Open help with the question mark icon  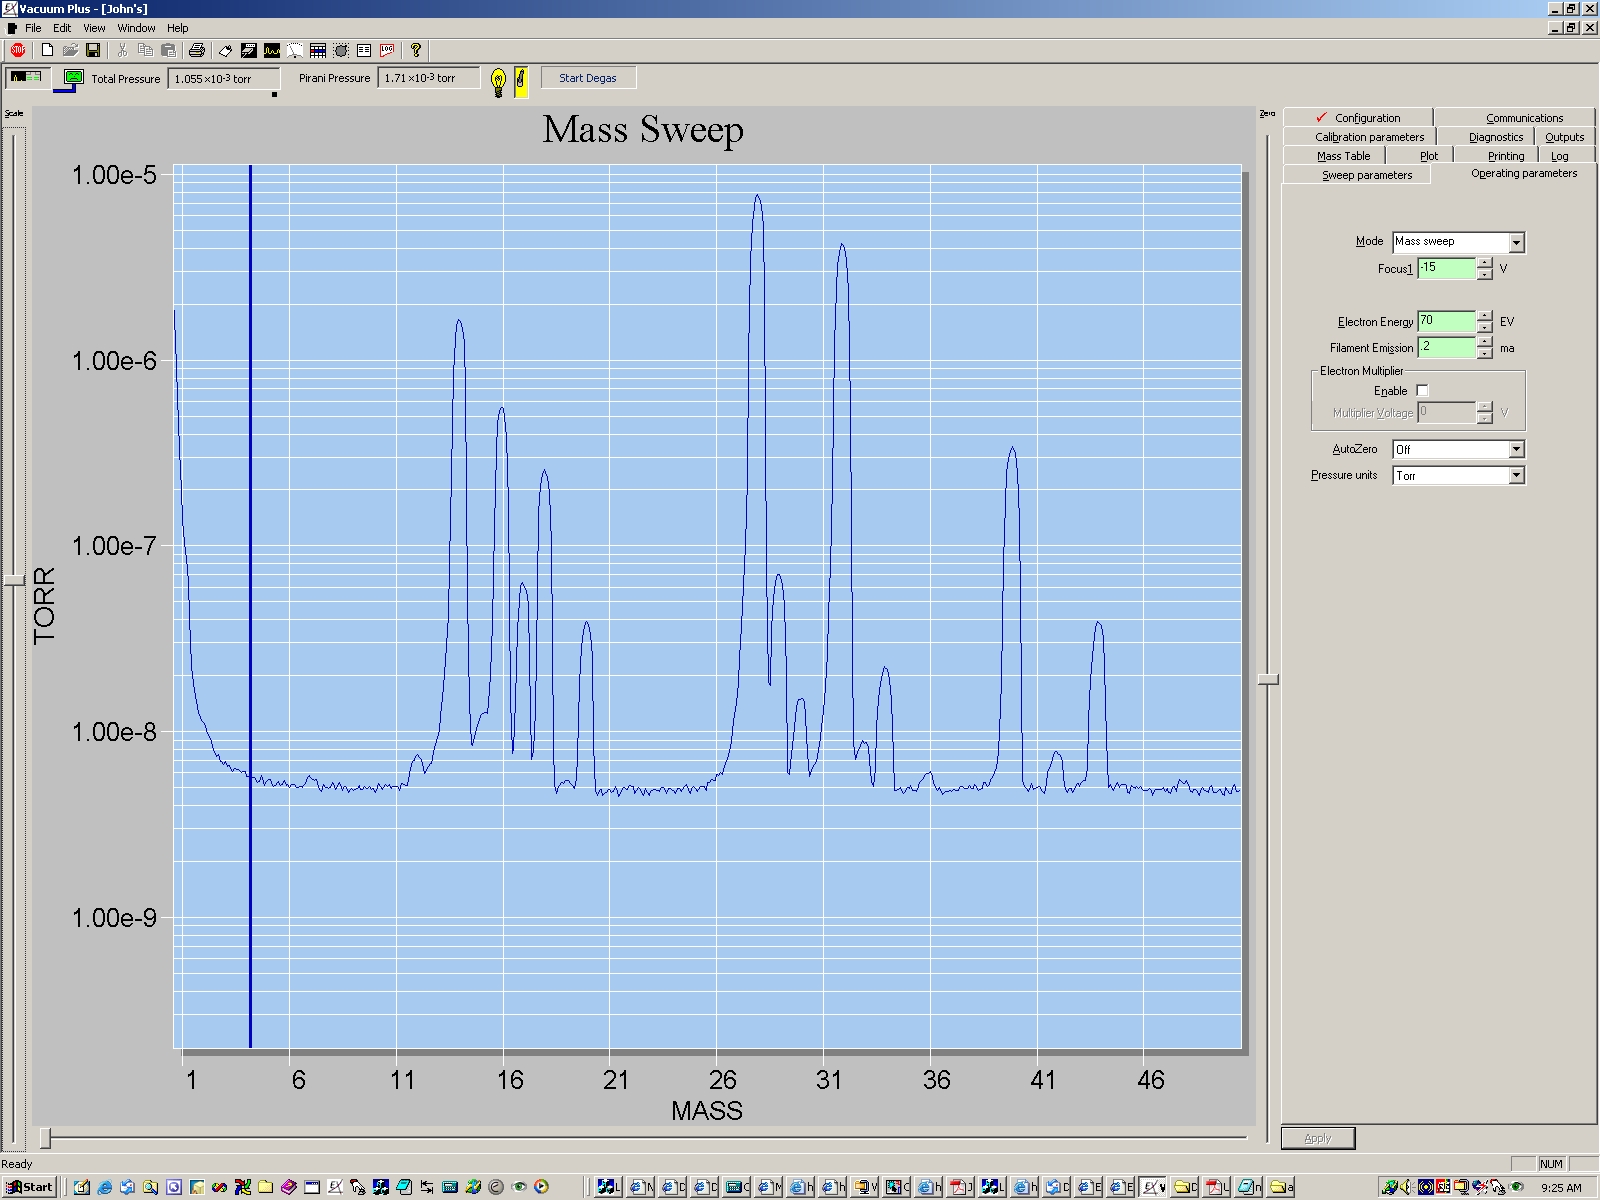coord(416,50)
